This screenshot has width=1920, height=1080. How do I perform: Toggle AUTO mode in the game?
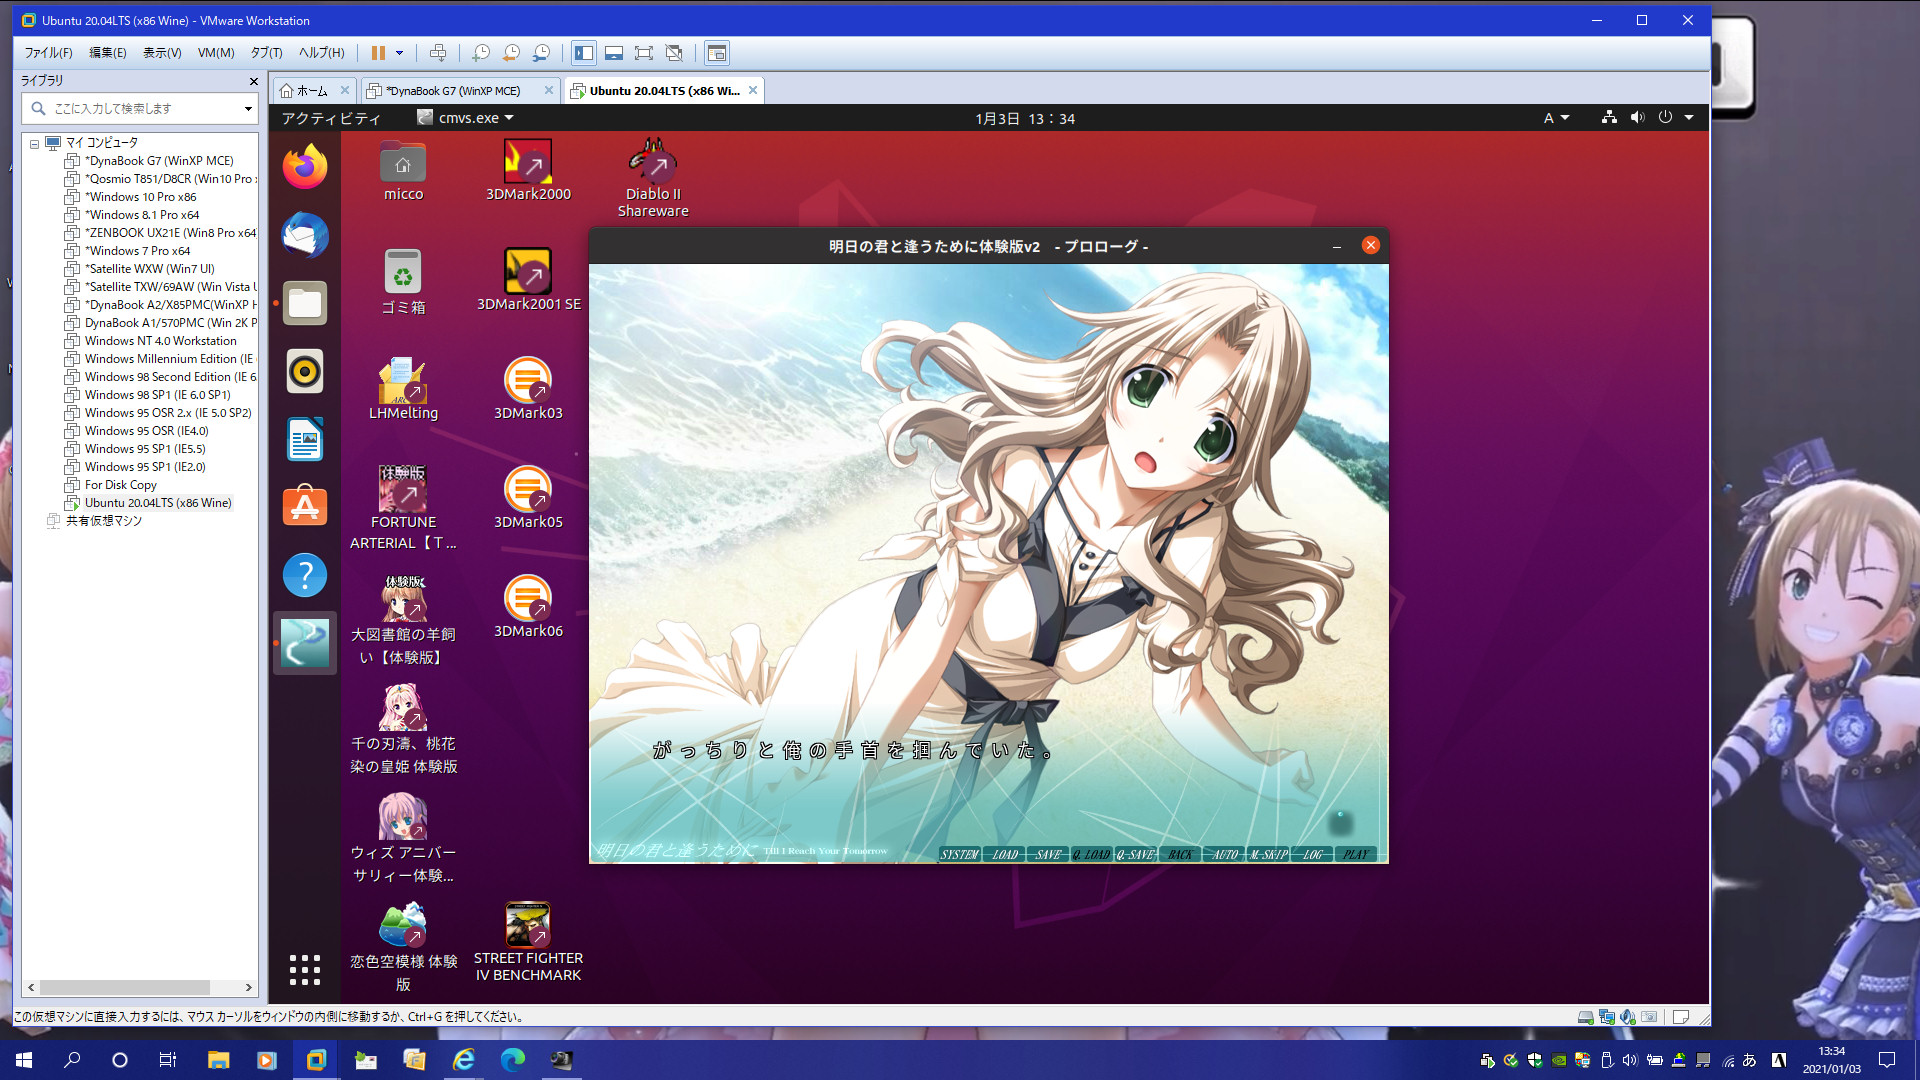click(1224, 854)
